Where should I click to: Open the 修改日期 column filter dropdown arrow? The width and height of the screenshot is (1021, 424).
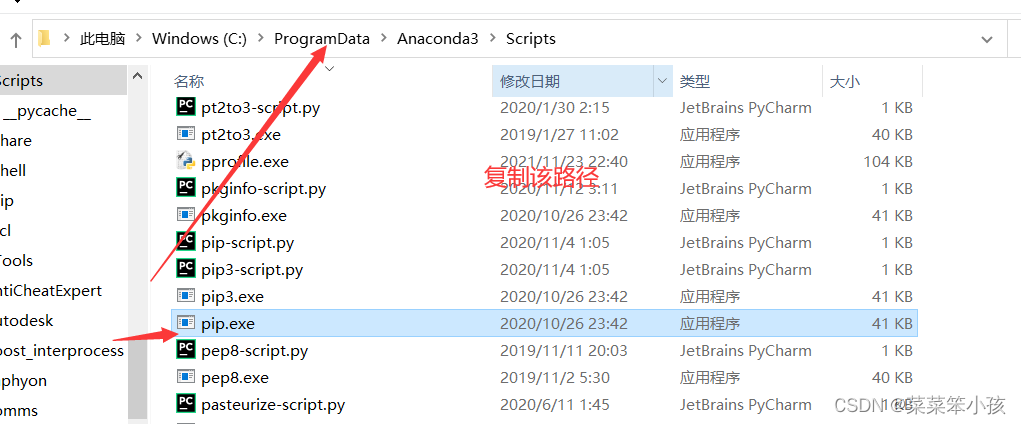point(663,81)
